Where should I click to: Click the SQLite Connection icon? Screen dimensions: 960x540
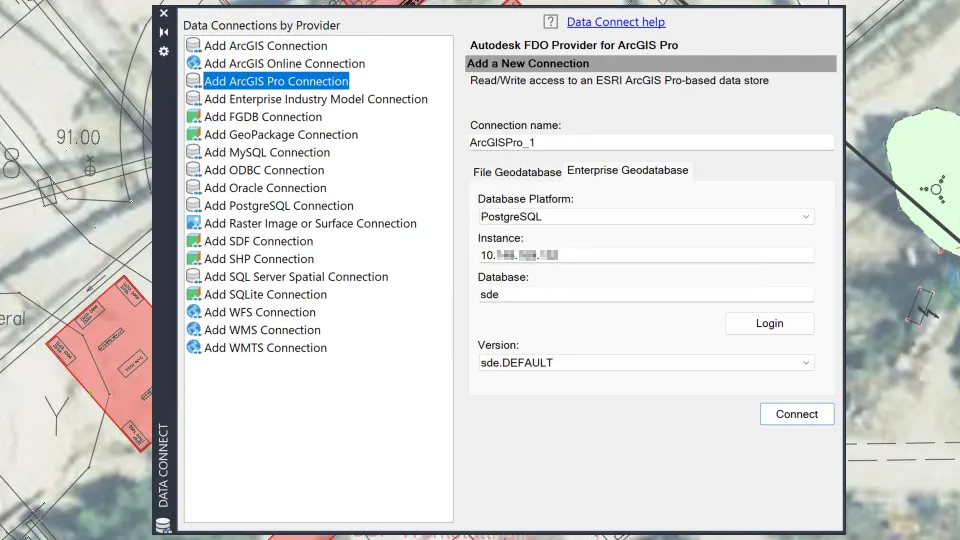point(193,294)
